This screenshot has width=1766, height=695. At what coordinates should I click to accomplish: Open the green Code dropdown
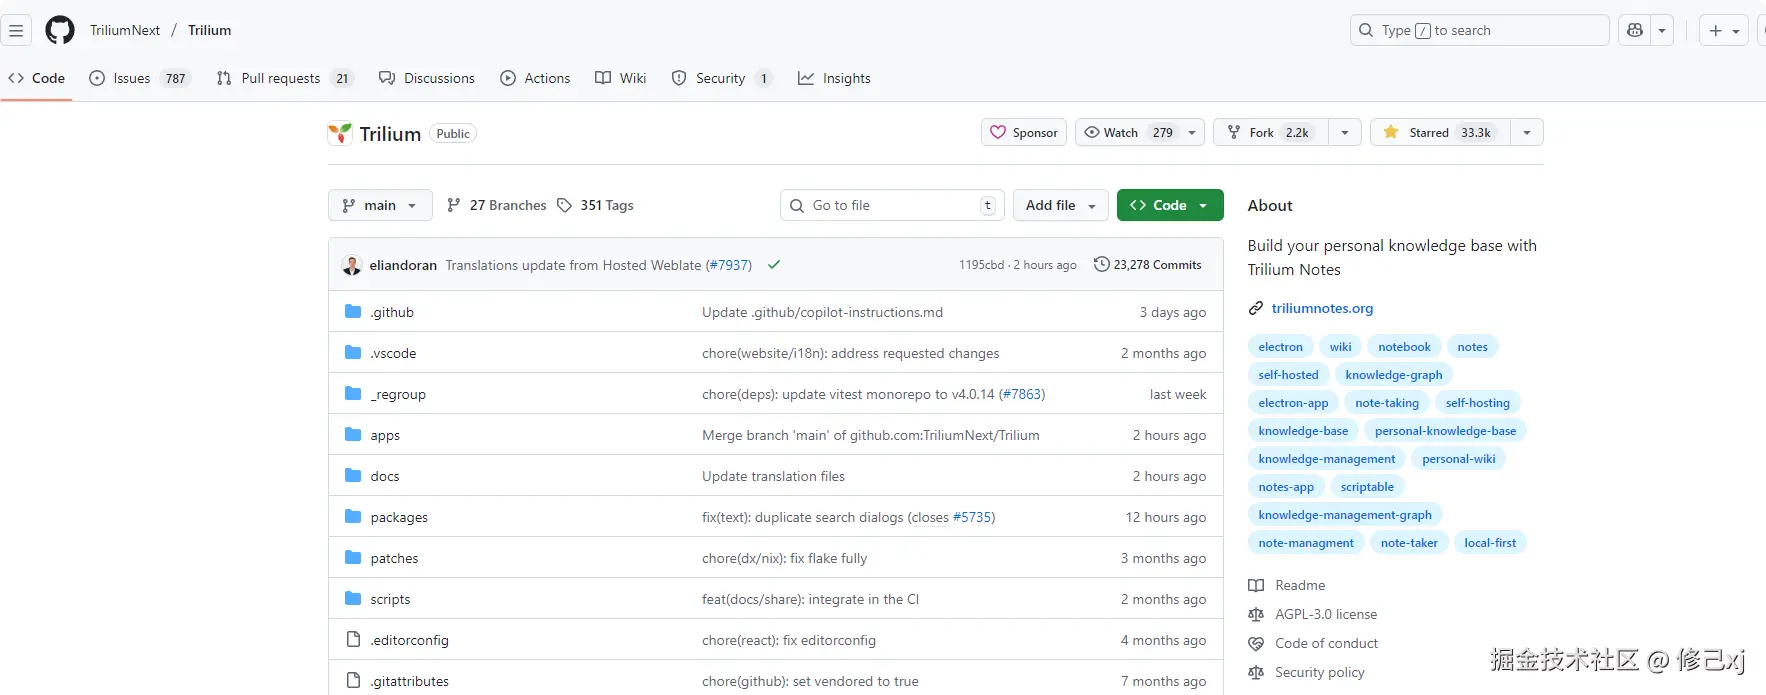click(x=1169, y=205)
